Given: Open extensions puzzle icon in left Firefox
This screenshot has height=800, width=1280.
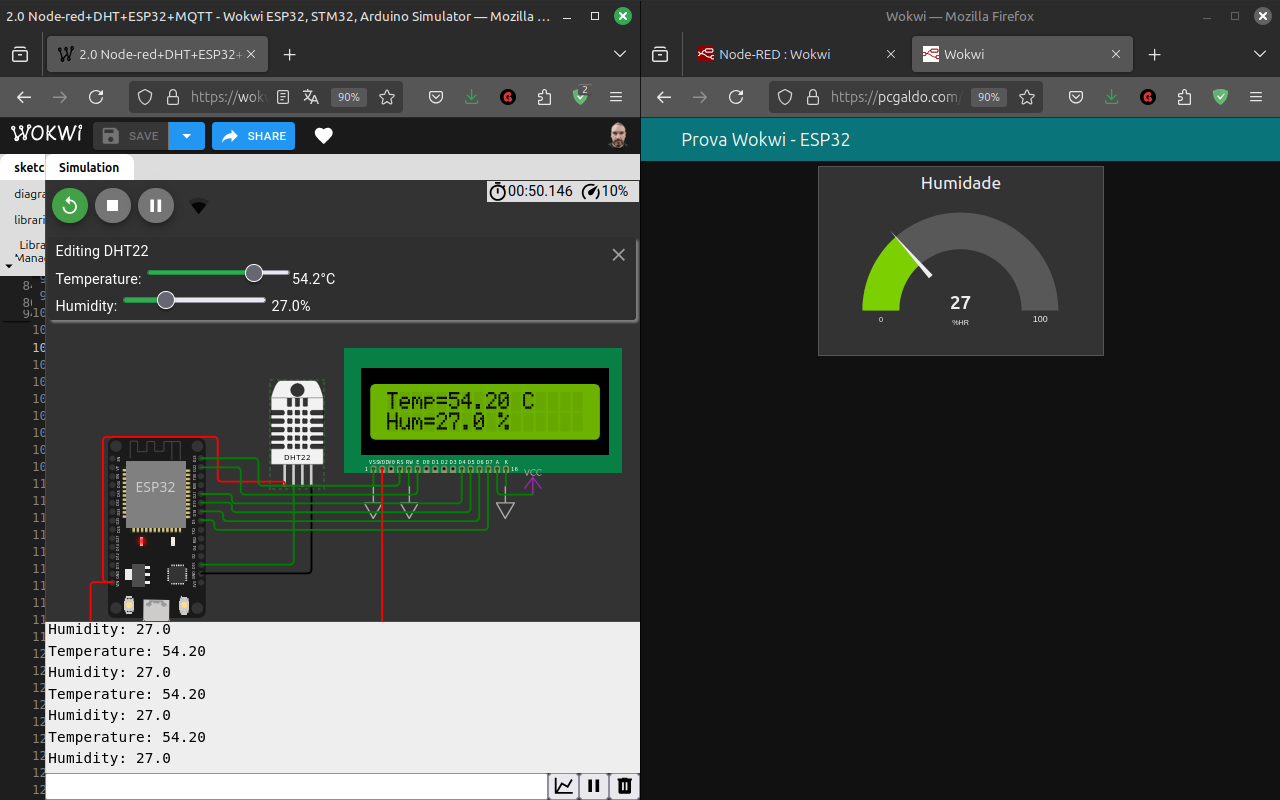Looking at the screenshot, I should click(x=544, y=97).
